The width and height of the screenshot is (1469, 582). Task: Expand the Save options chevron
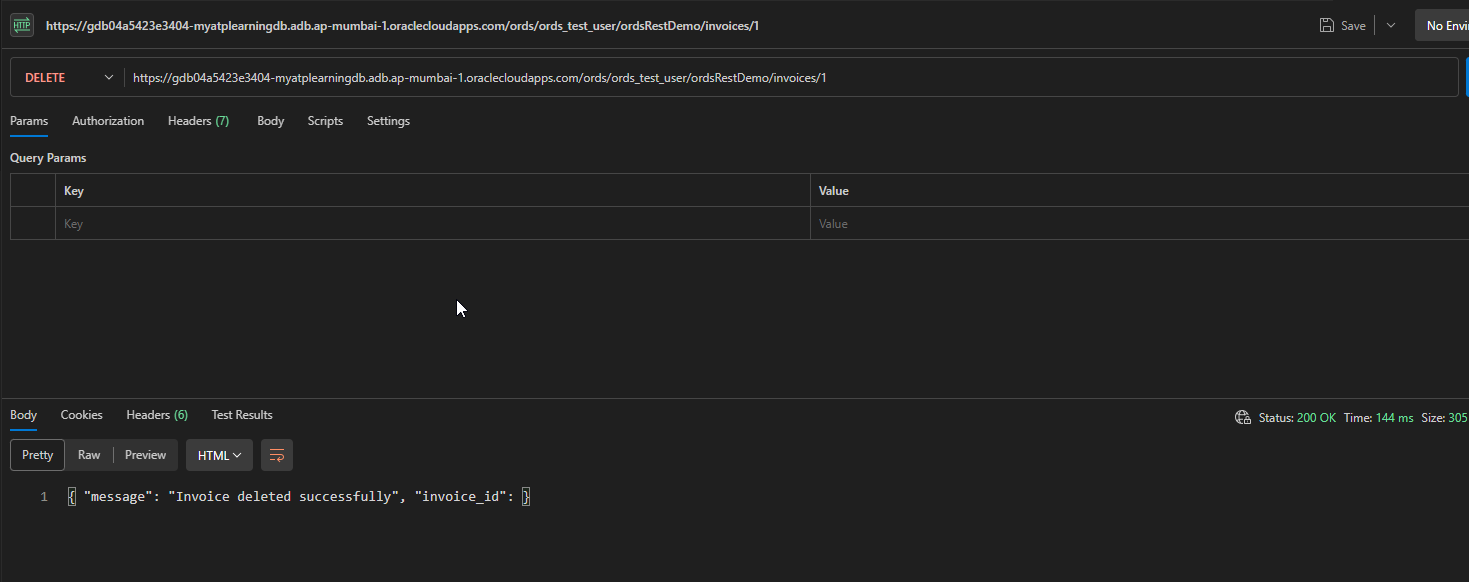pyautogui.click(x=1390, y=25)
